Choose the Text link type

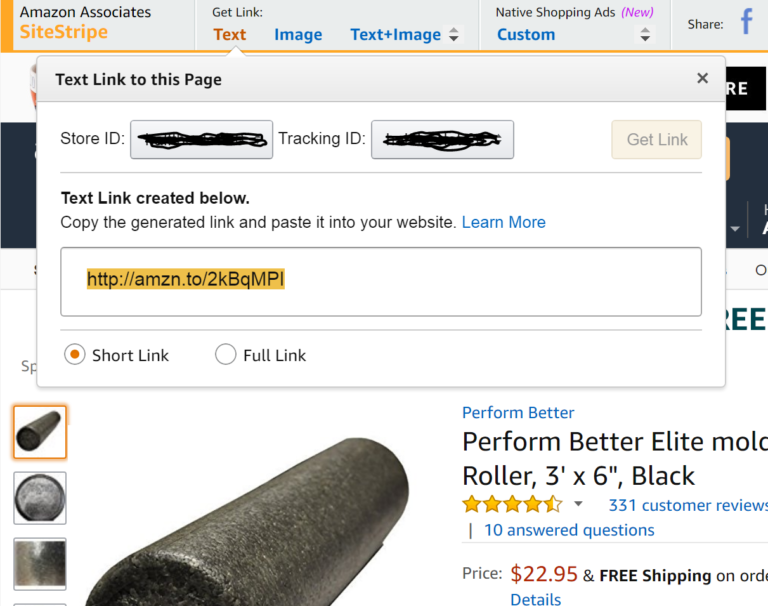(x=229, y=34)
